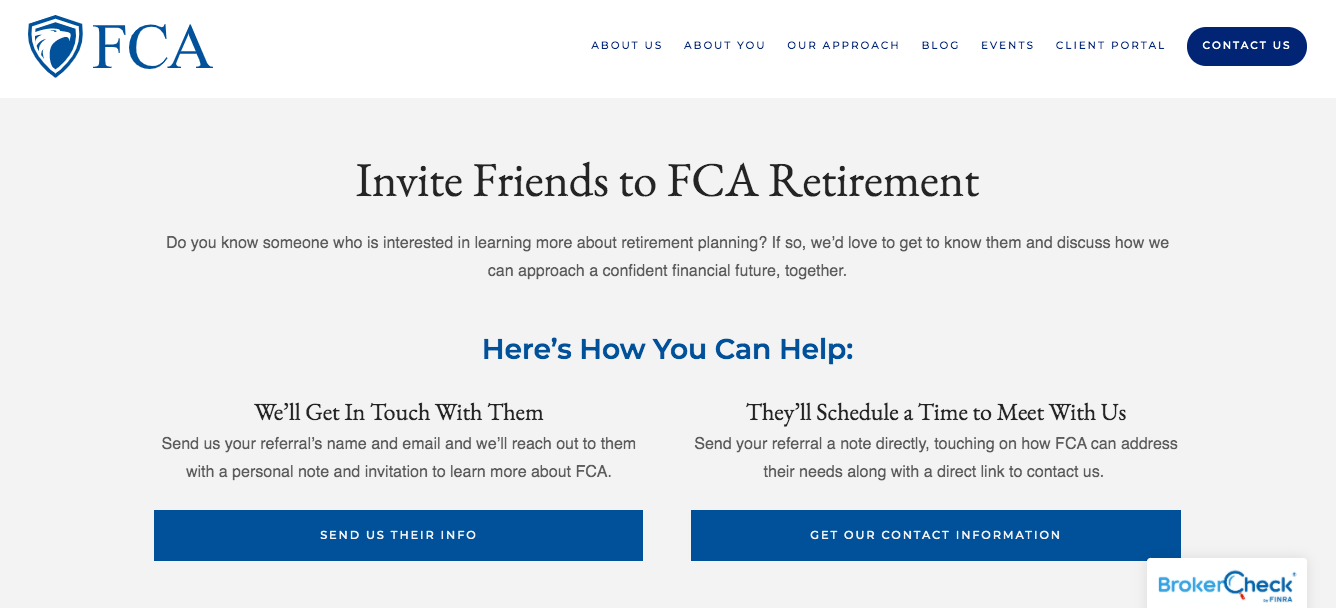Screen dimensions: 1336x608
Task: Go to the About You page
Action: (725, 45)
